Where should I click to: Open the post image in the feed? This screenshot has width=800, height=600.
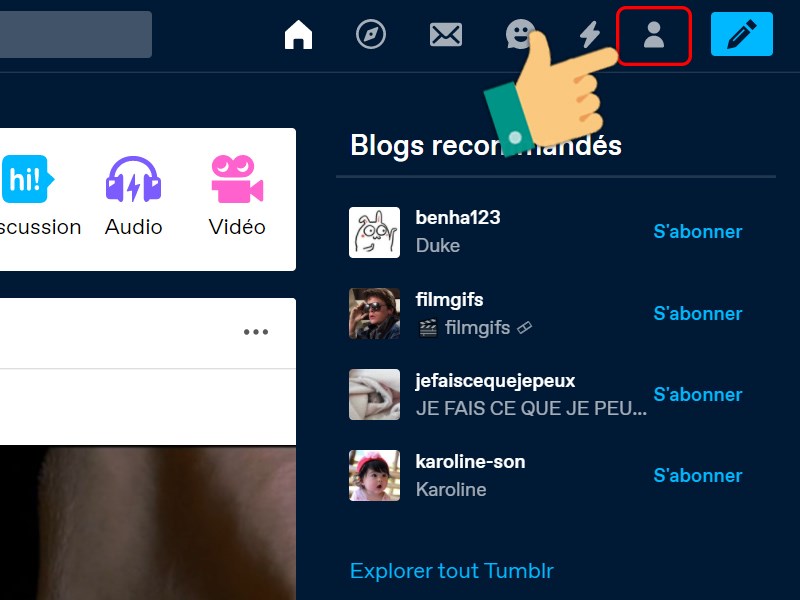148,523
